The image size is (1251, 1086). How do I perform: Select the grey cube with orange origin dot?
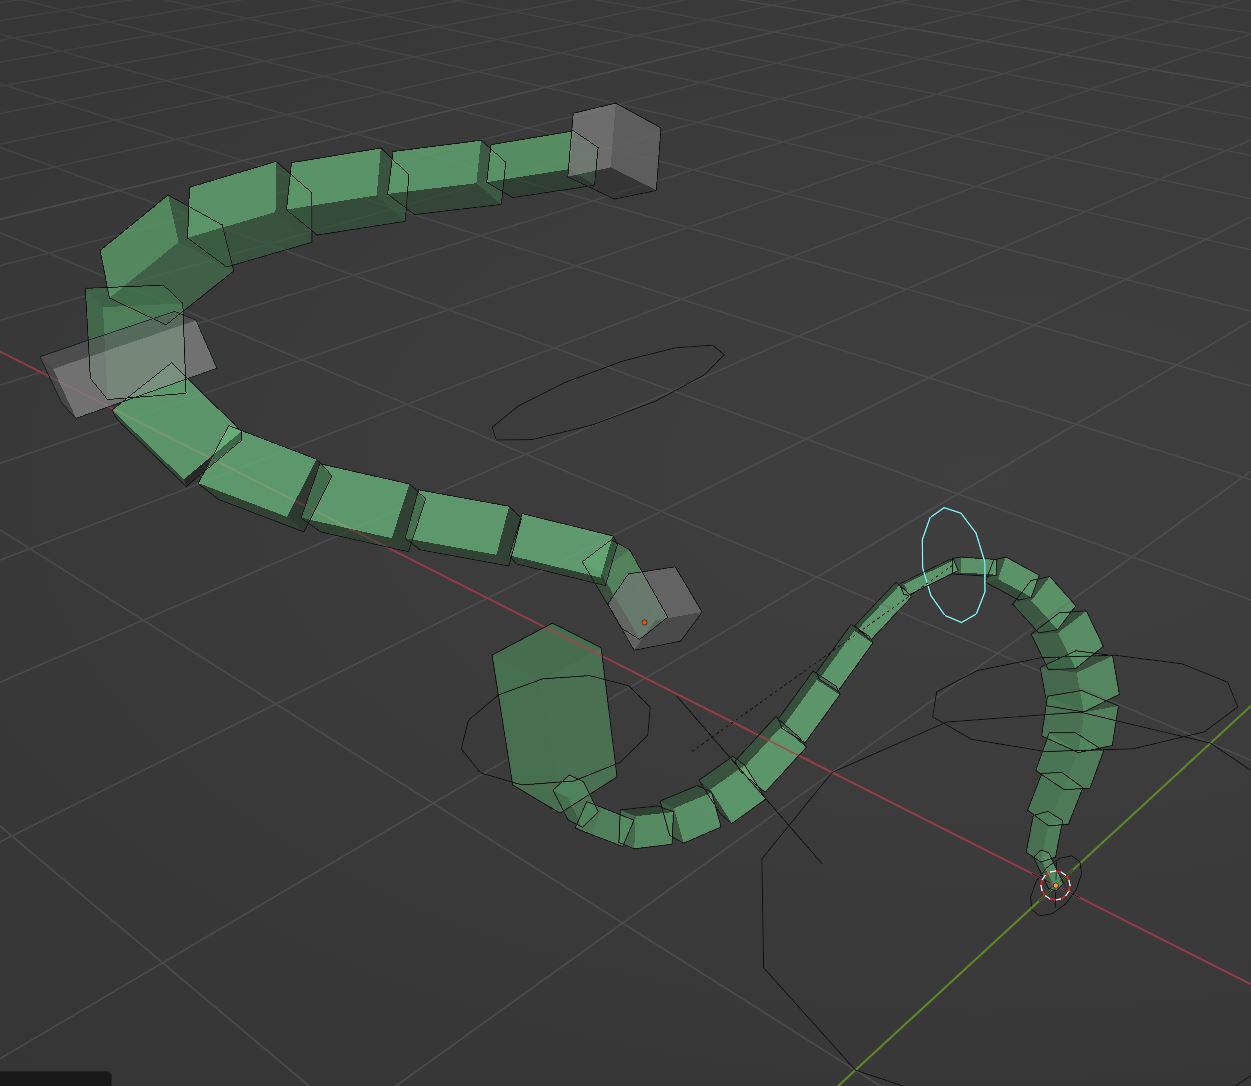(x=655, y=608)
